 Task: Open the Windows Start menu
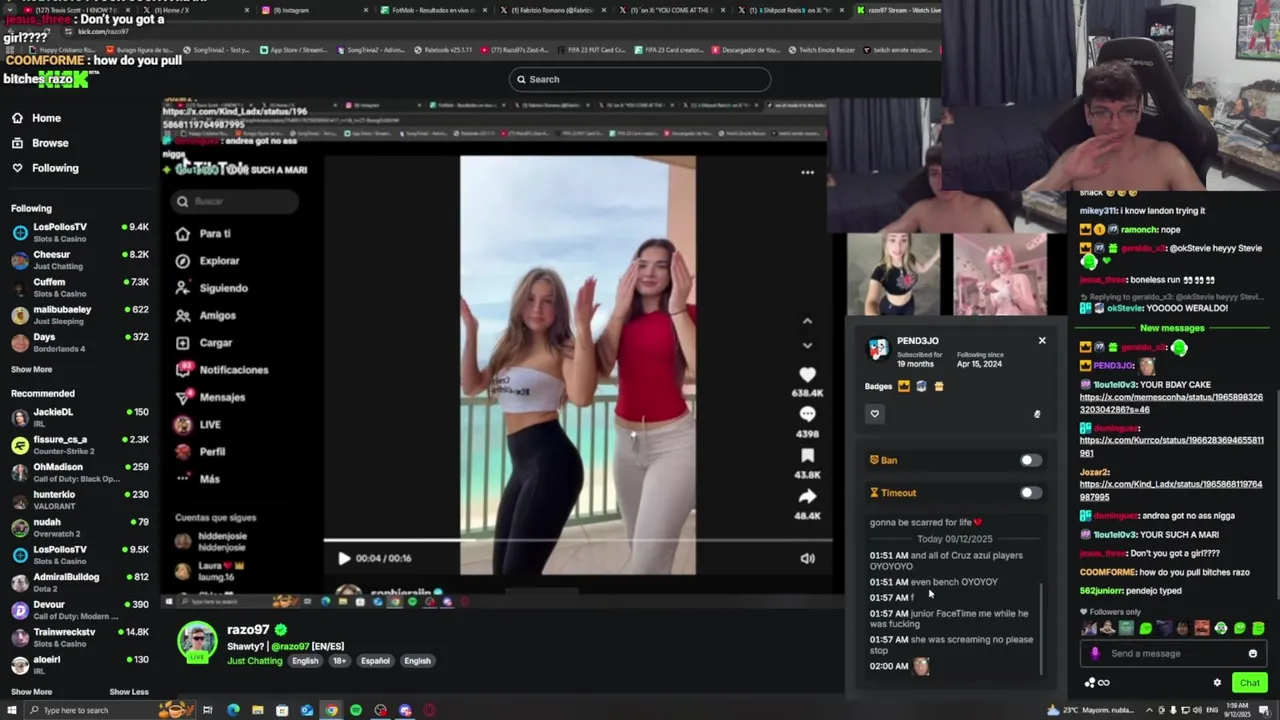(12, 711)
